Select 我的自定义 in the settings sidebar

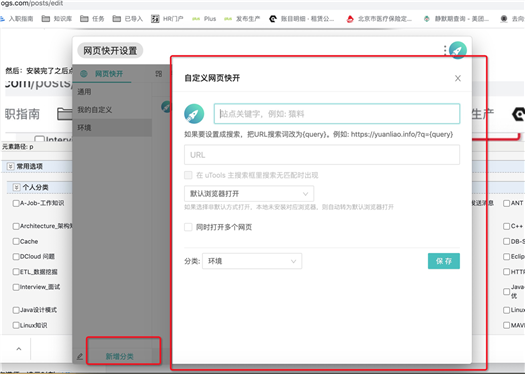112,109
